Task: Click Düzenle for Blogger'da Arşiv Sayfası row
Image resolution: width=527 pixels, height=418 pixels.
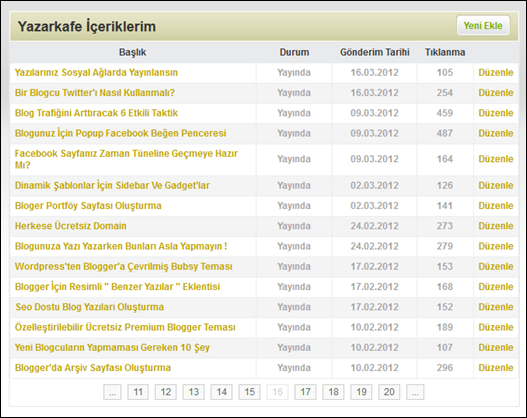Action: point(496,368)
